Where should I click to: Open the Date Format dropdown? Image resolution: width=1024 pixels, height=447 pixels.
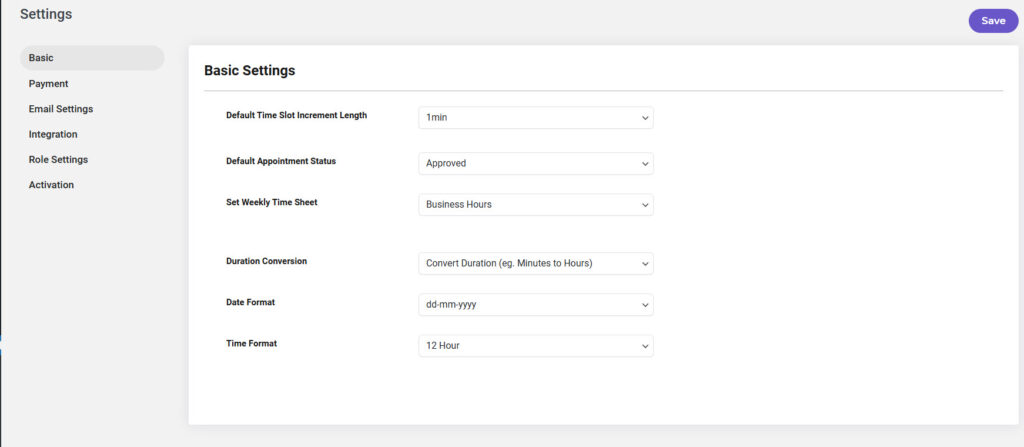point(536,305)
